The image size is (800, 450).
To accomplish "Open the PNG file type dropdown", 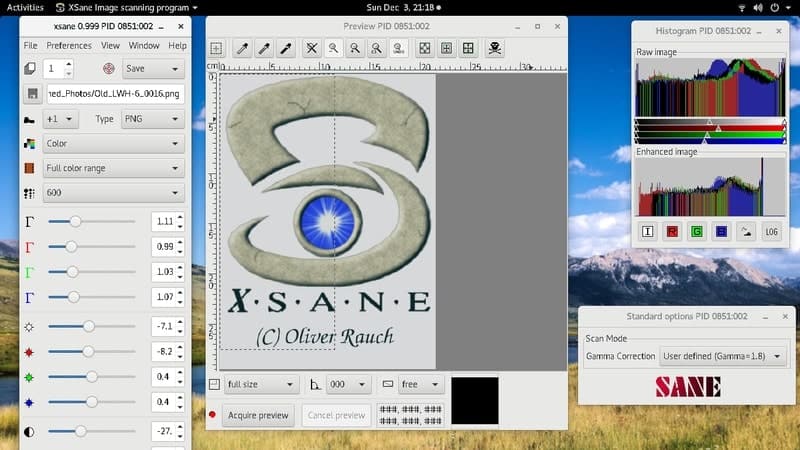I will (x=153, y=119).
